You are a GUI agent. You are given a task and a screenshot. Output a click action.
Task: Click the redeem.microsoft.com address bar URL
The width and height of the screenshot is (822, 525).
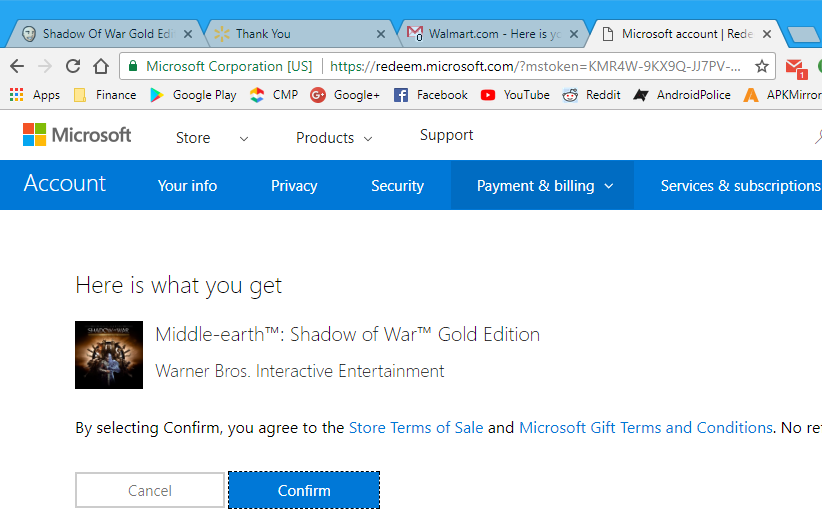pyautogui.click(x=535, y=66)
